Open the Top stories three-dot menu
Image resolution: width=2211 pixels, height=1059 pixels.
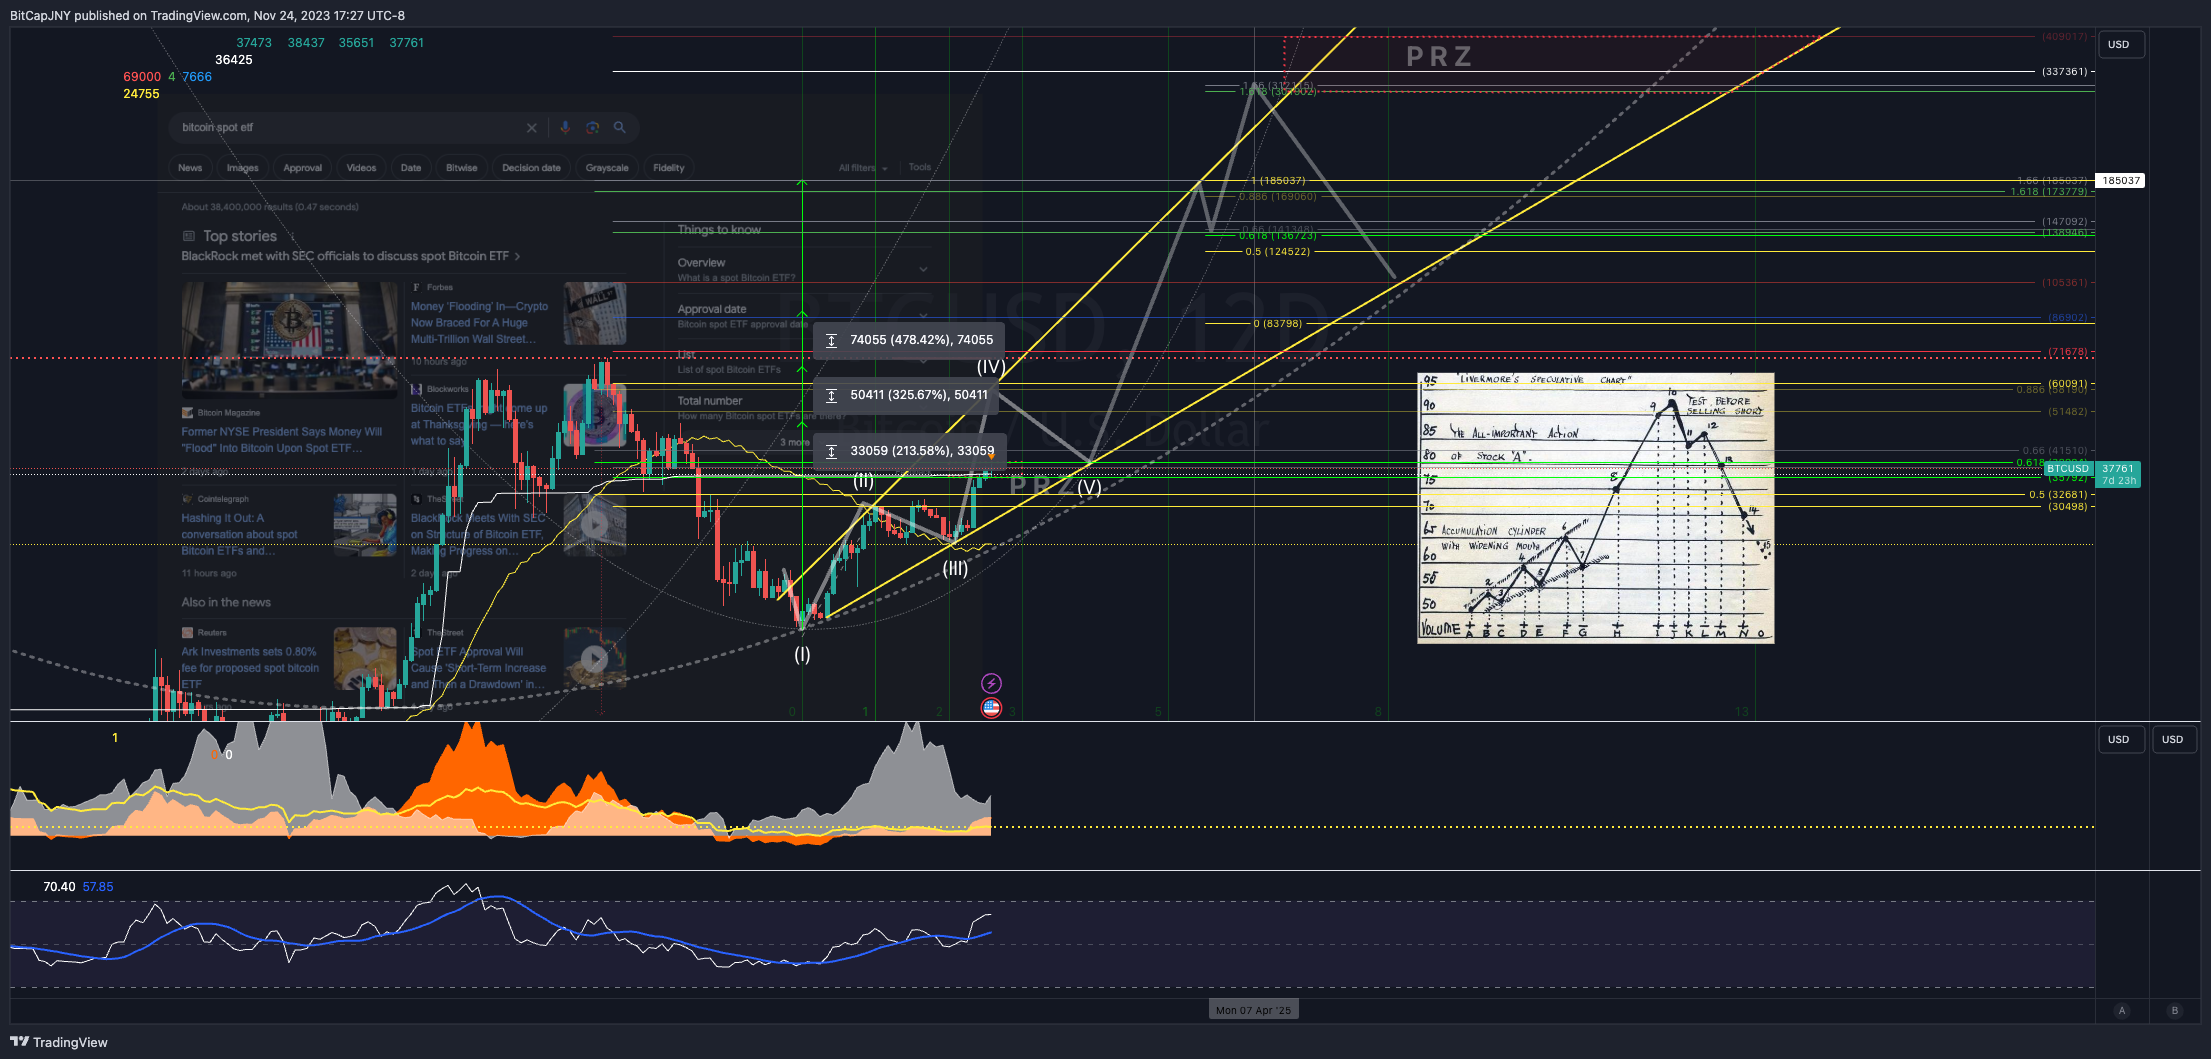pos(291,236)
